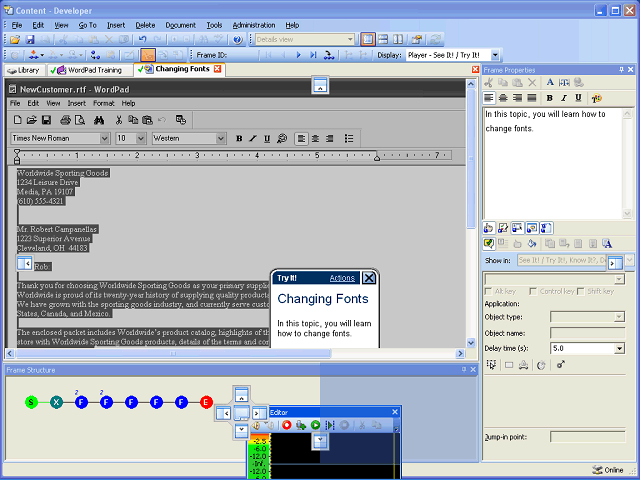Click Play Selection icon in Sound Editor

click(x=329, y=425)
